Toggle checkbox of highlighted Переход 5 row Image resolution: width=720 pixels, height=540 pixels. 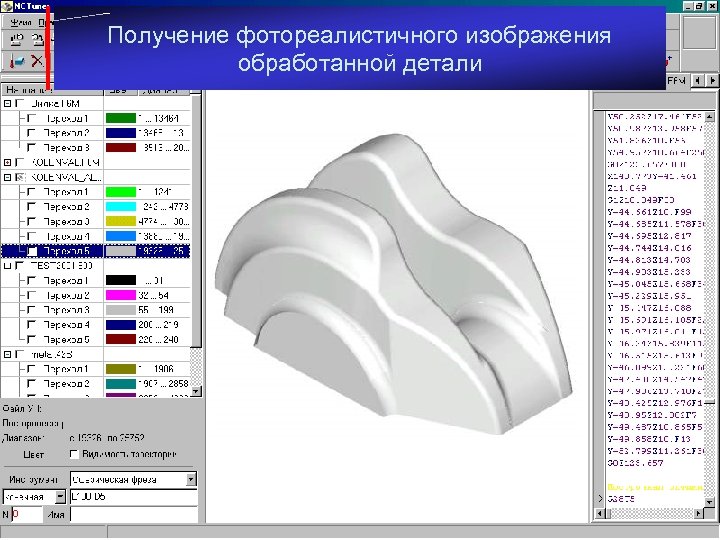point(32,251)
